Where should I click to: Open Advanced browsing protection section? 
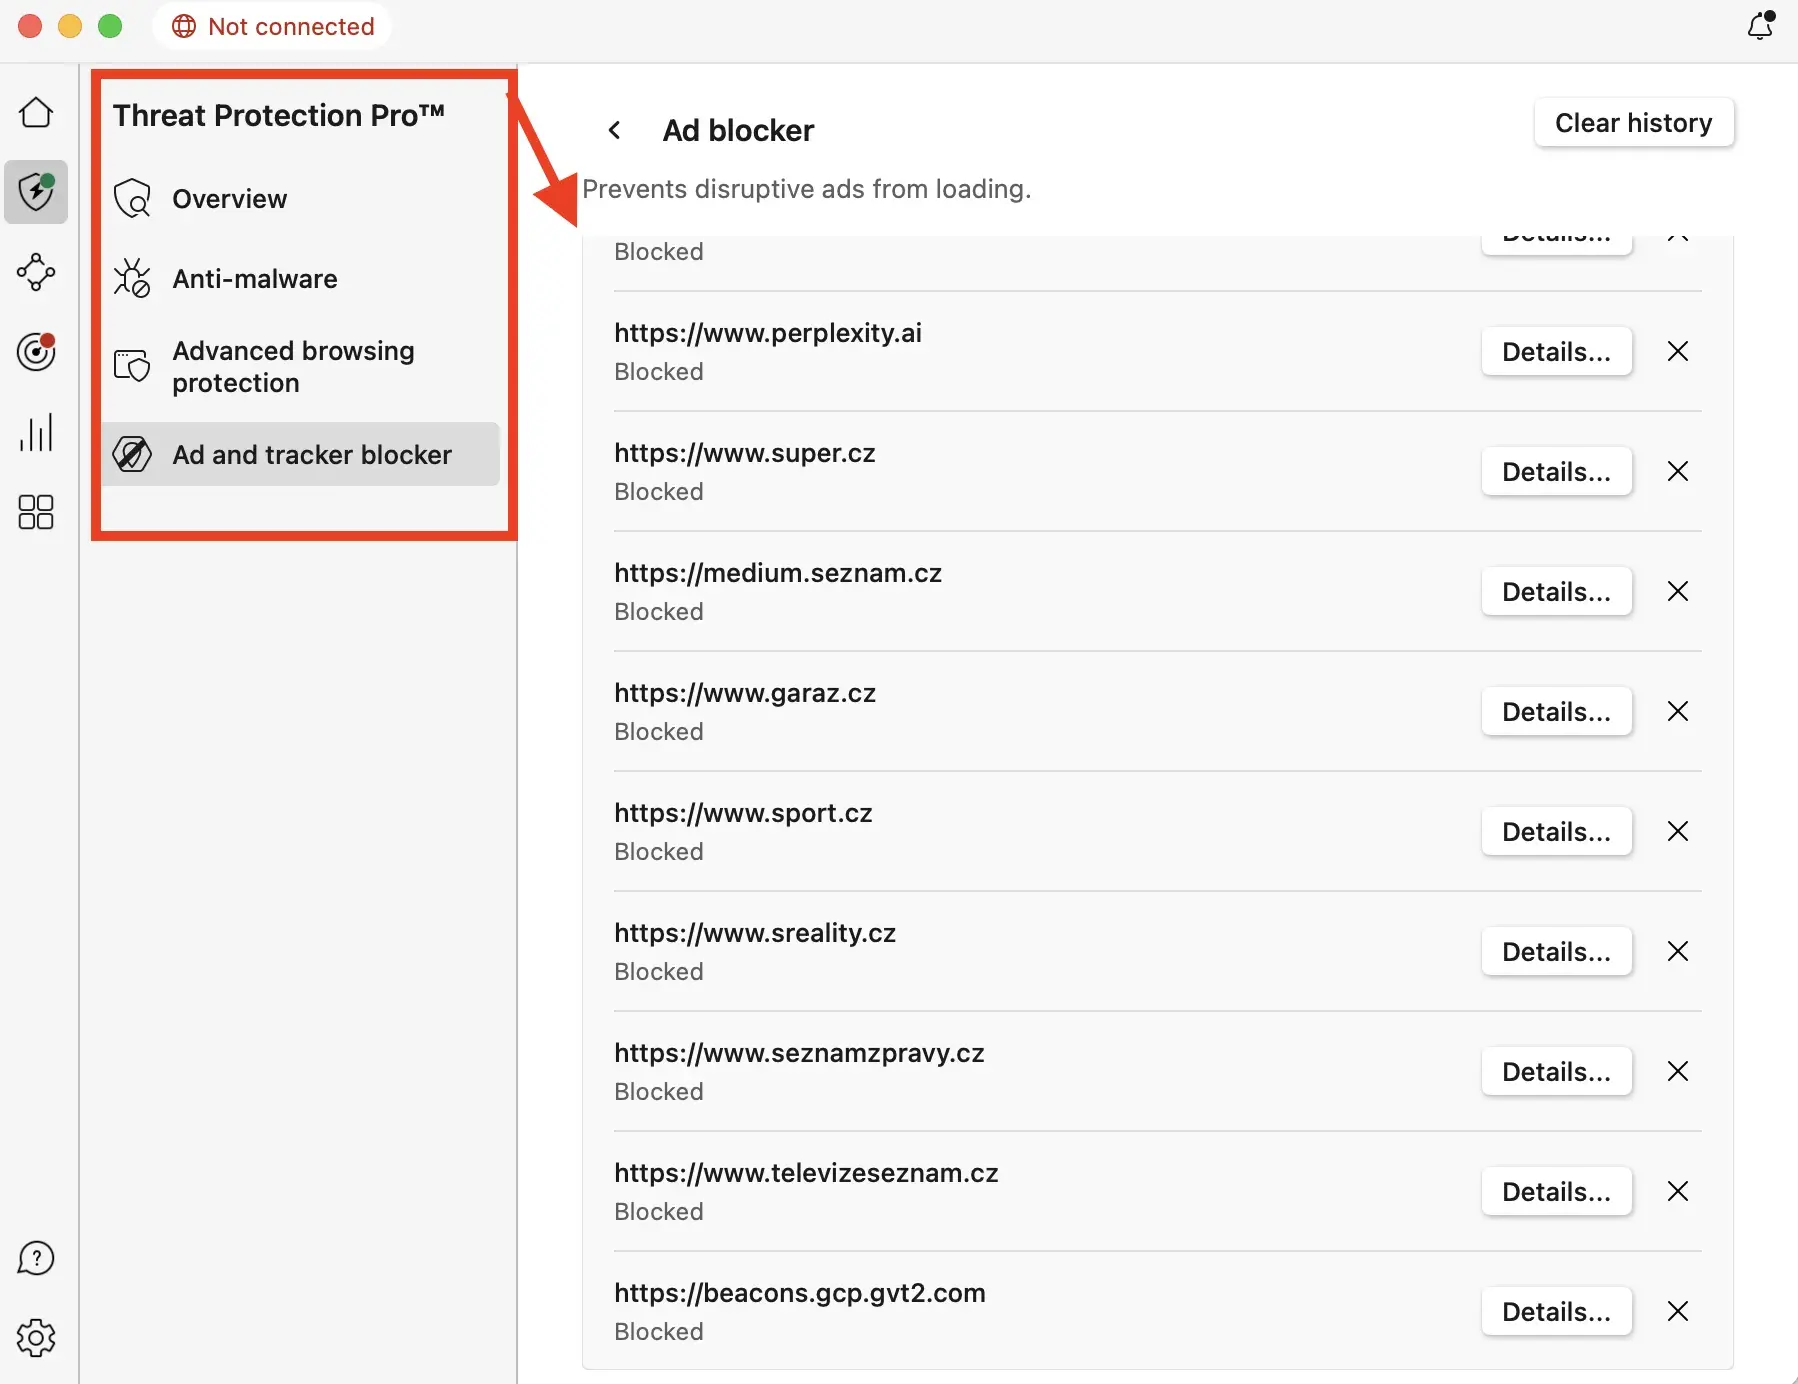pos(292,366)
